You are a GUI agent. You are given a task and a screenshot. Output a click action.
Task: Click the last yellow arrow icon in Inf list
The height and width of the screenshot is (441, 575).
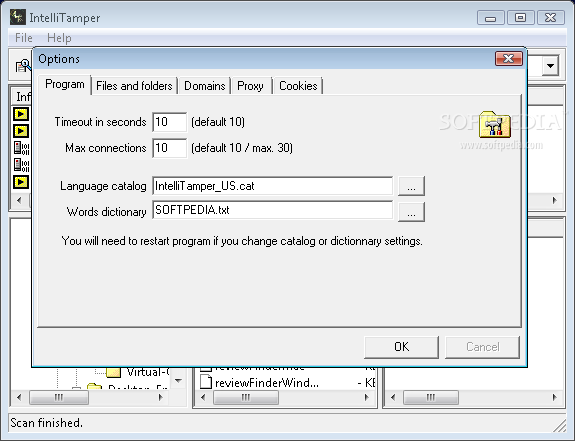(21, 182)
